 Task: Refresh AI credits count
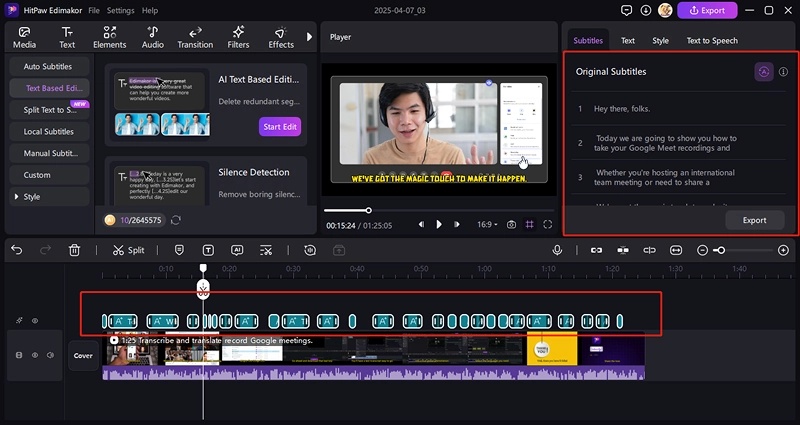[x=176, y=220]
